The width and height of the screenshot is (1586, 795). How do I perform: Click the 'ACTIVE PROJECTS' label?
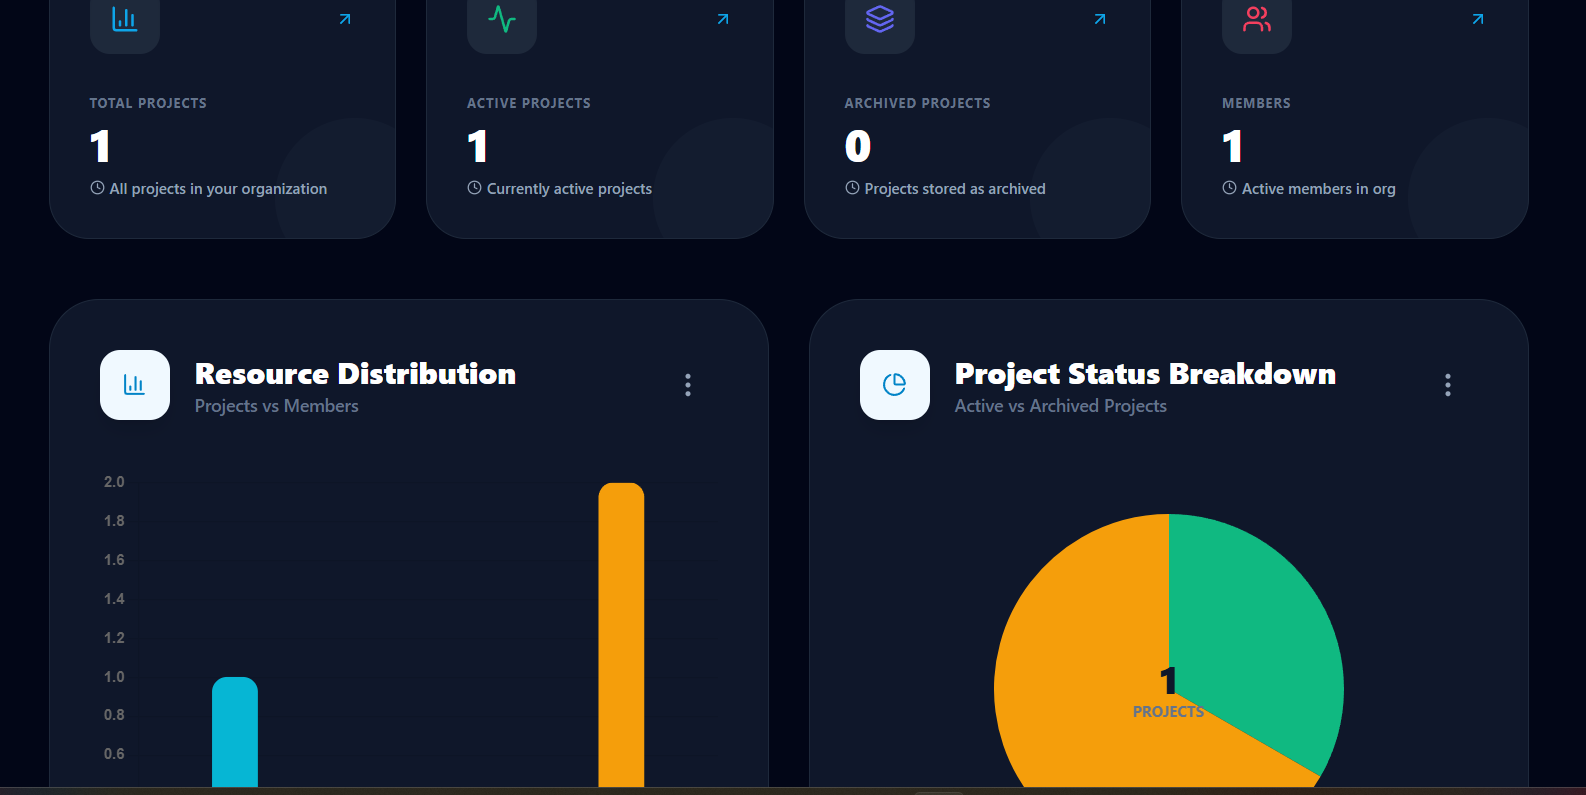tap(529, 103)
